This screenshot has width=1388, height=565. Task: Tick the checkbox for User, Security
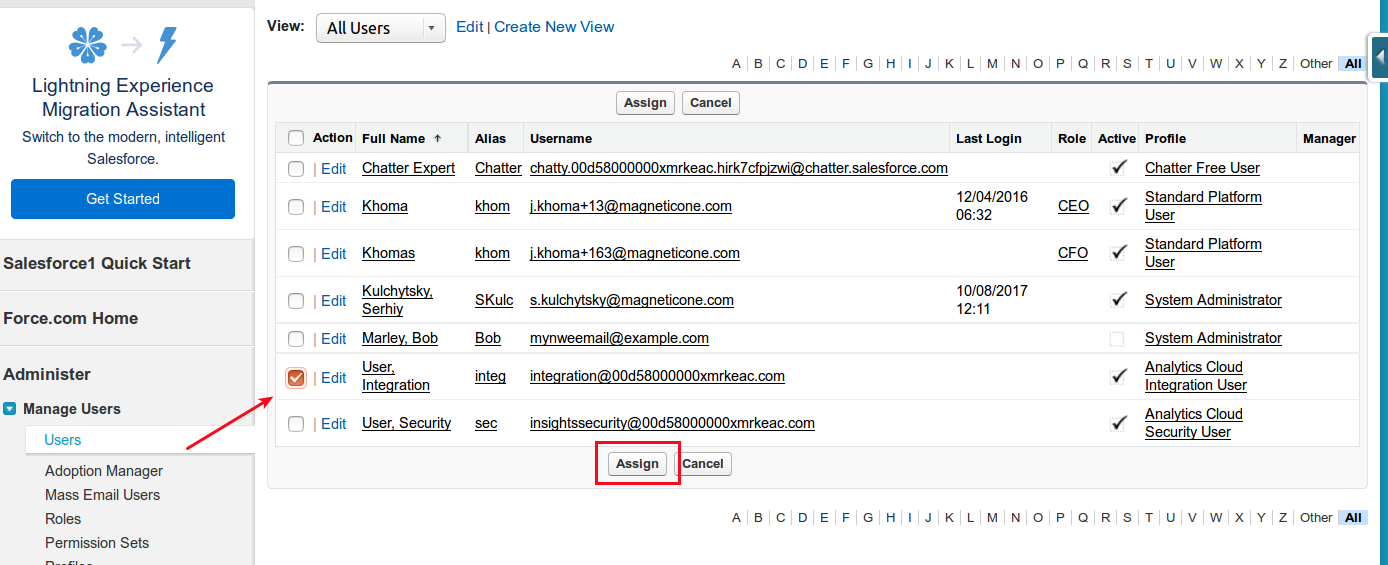point(296,424)
